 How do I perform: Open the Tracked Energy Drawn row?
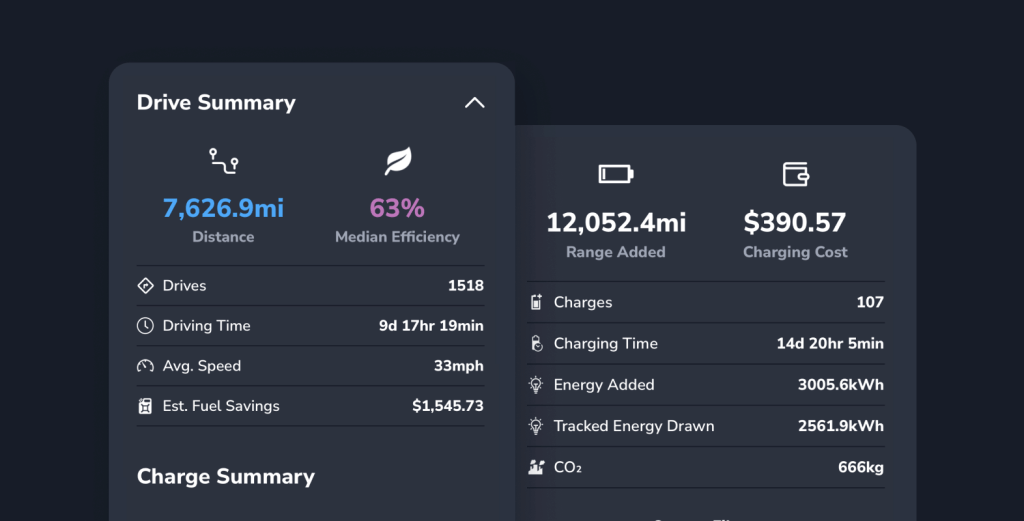pos(705,426)
